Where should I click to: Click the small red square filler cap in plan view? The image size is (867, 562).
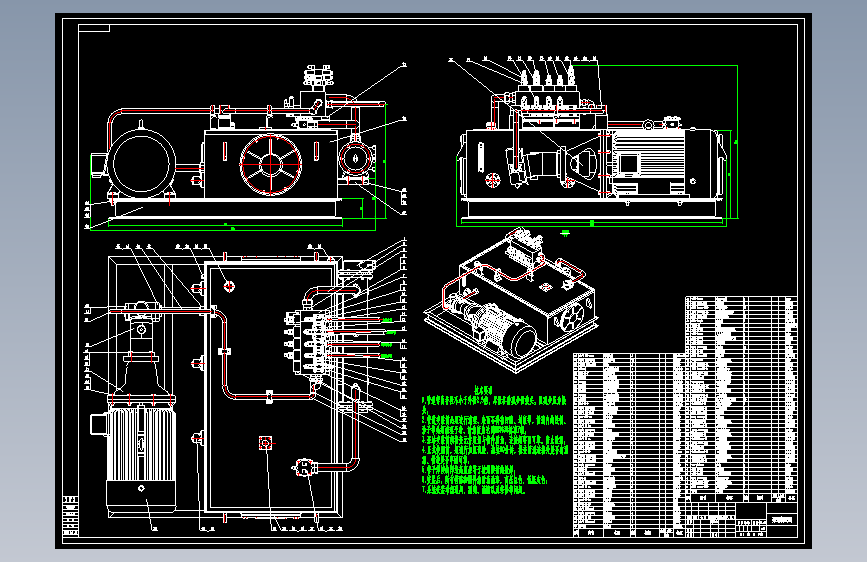[265, 443]
